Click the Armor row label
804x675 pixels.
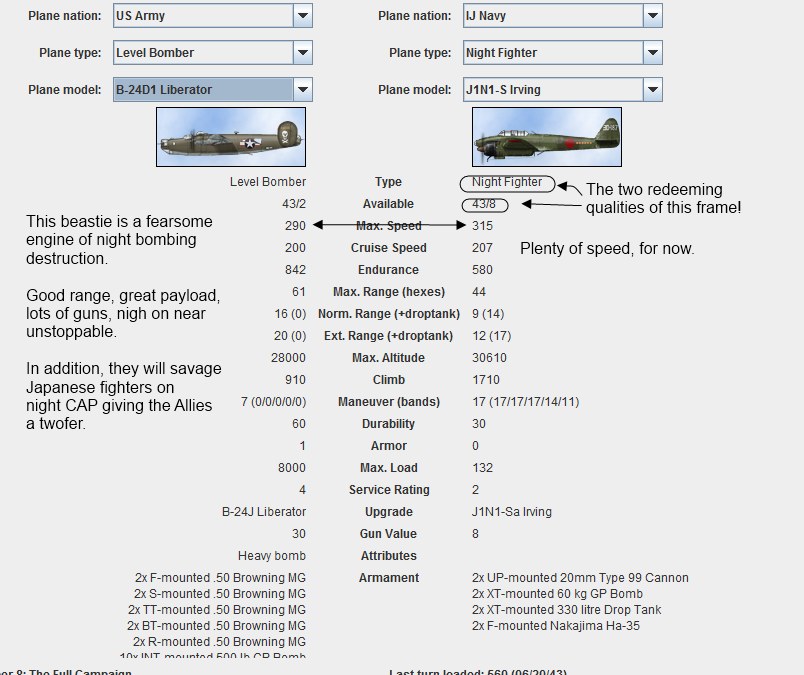point(389,446)
